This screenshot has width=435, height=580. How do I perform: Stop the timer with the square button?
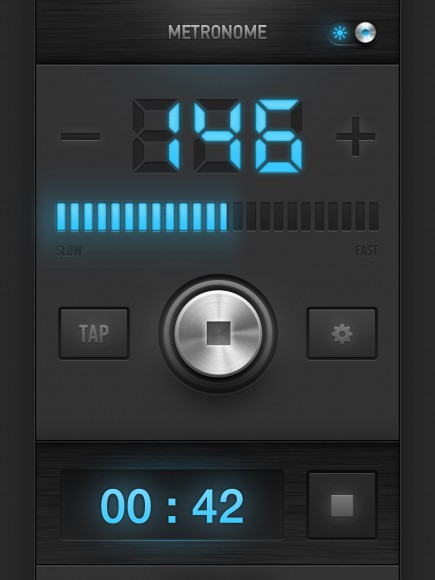coord(342,505)
